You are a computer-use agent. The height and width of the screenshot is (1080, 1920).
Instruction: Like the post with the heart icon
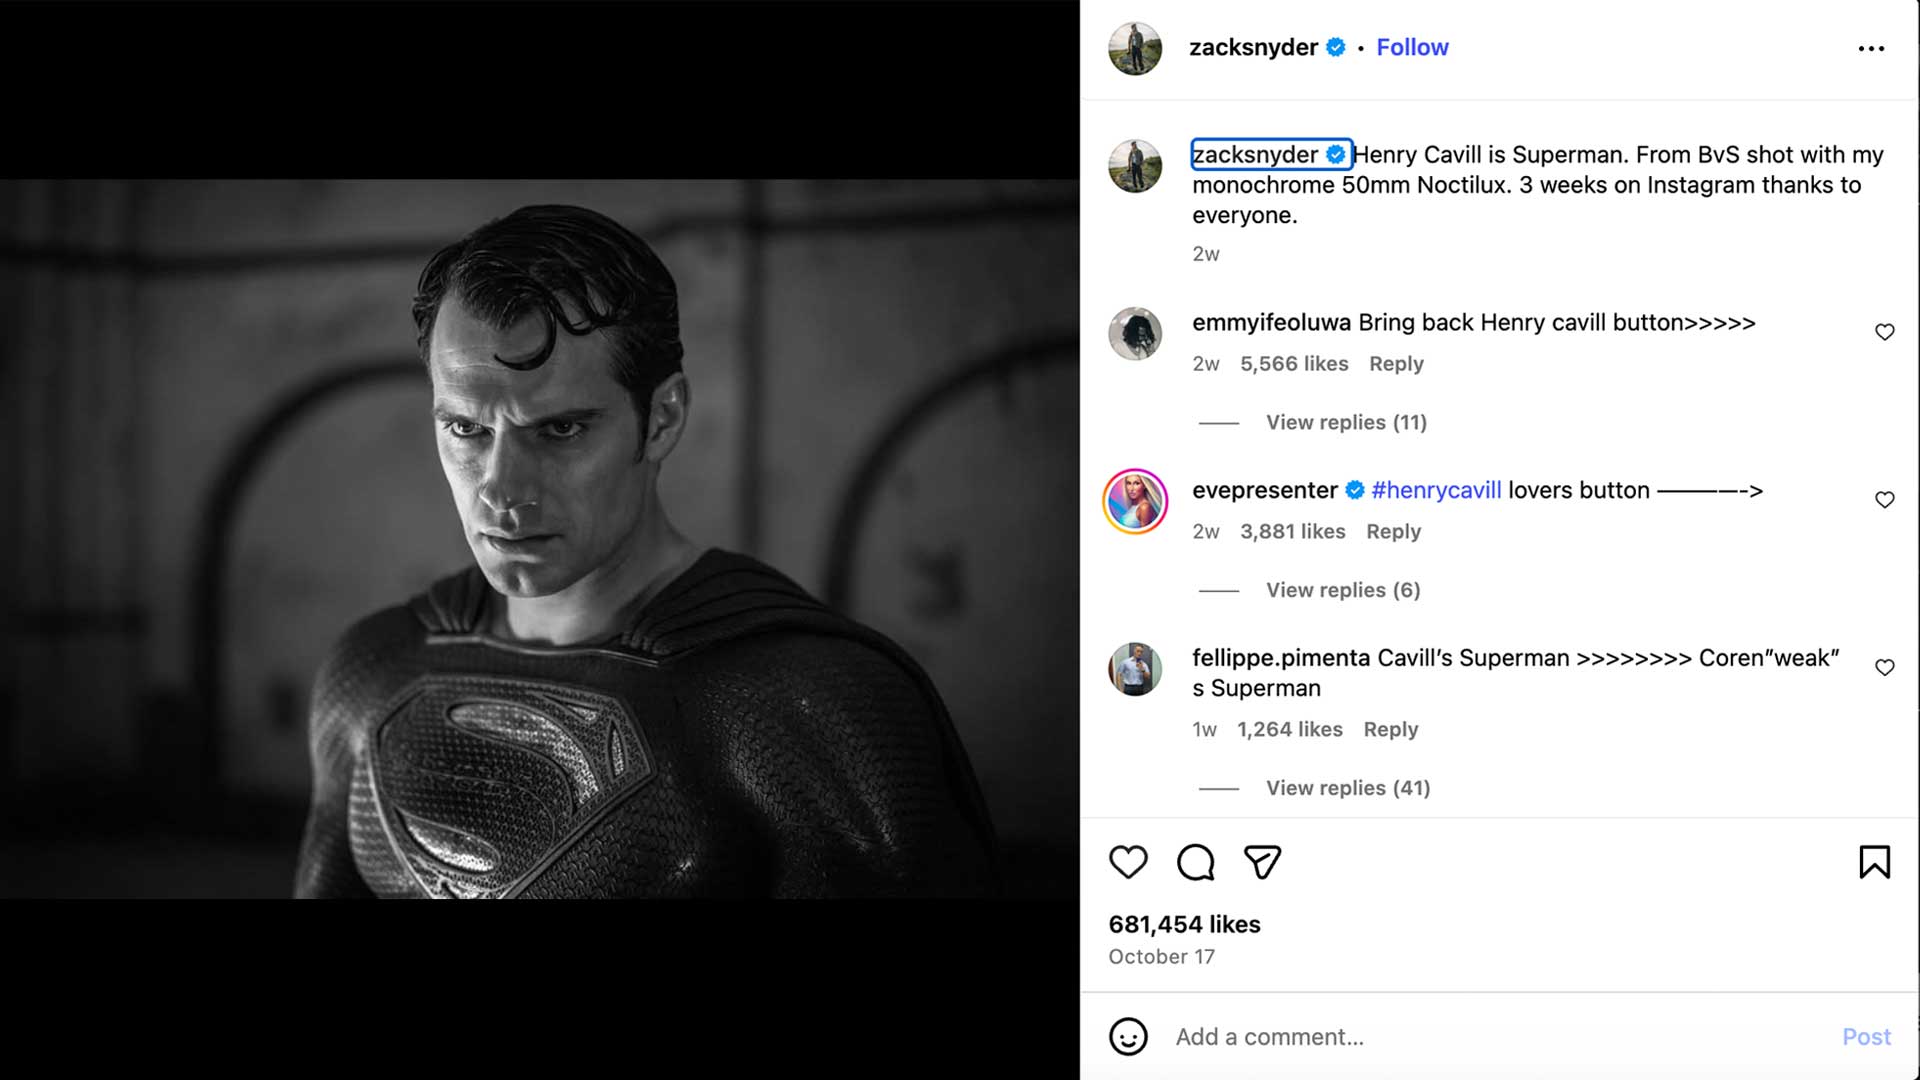tap(1129, 862)
